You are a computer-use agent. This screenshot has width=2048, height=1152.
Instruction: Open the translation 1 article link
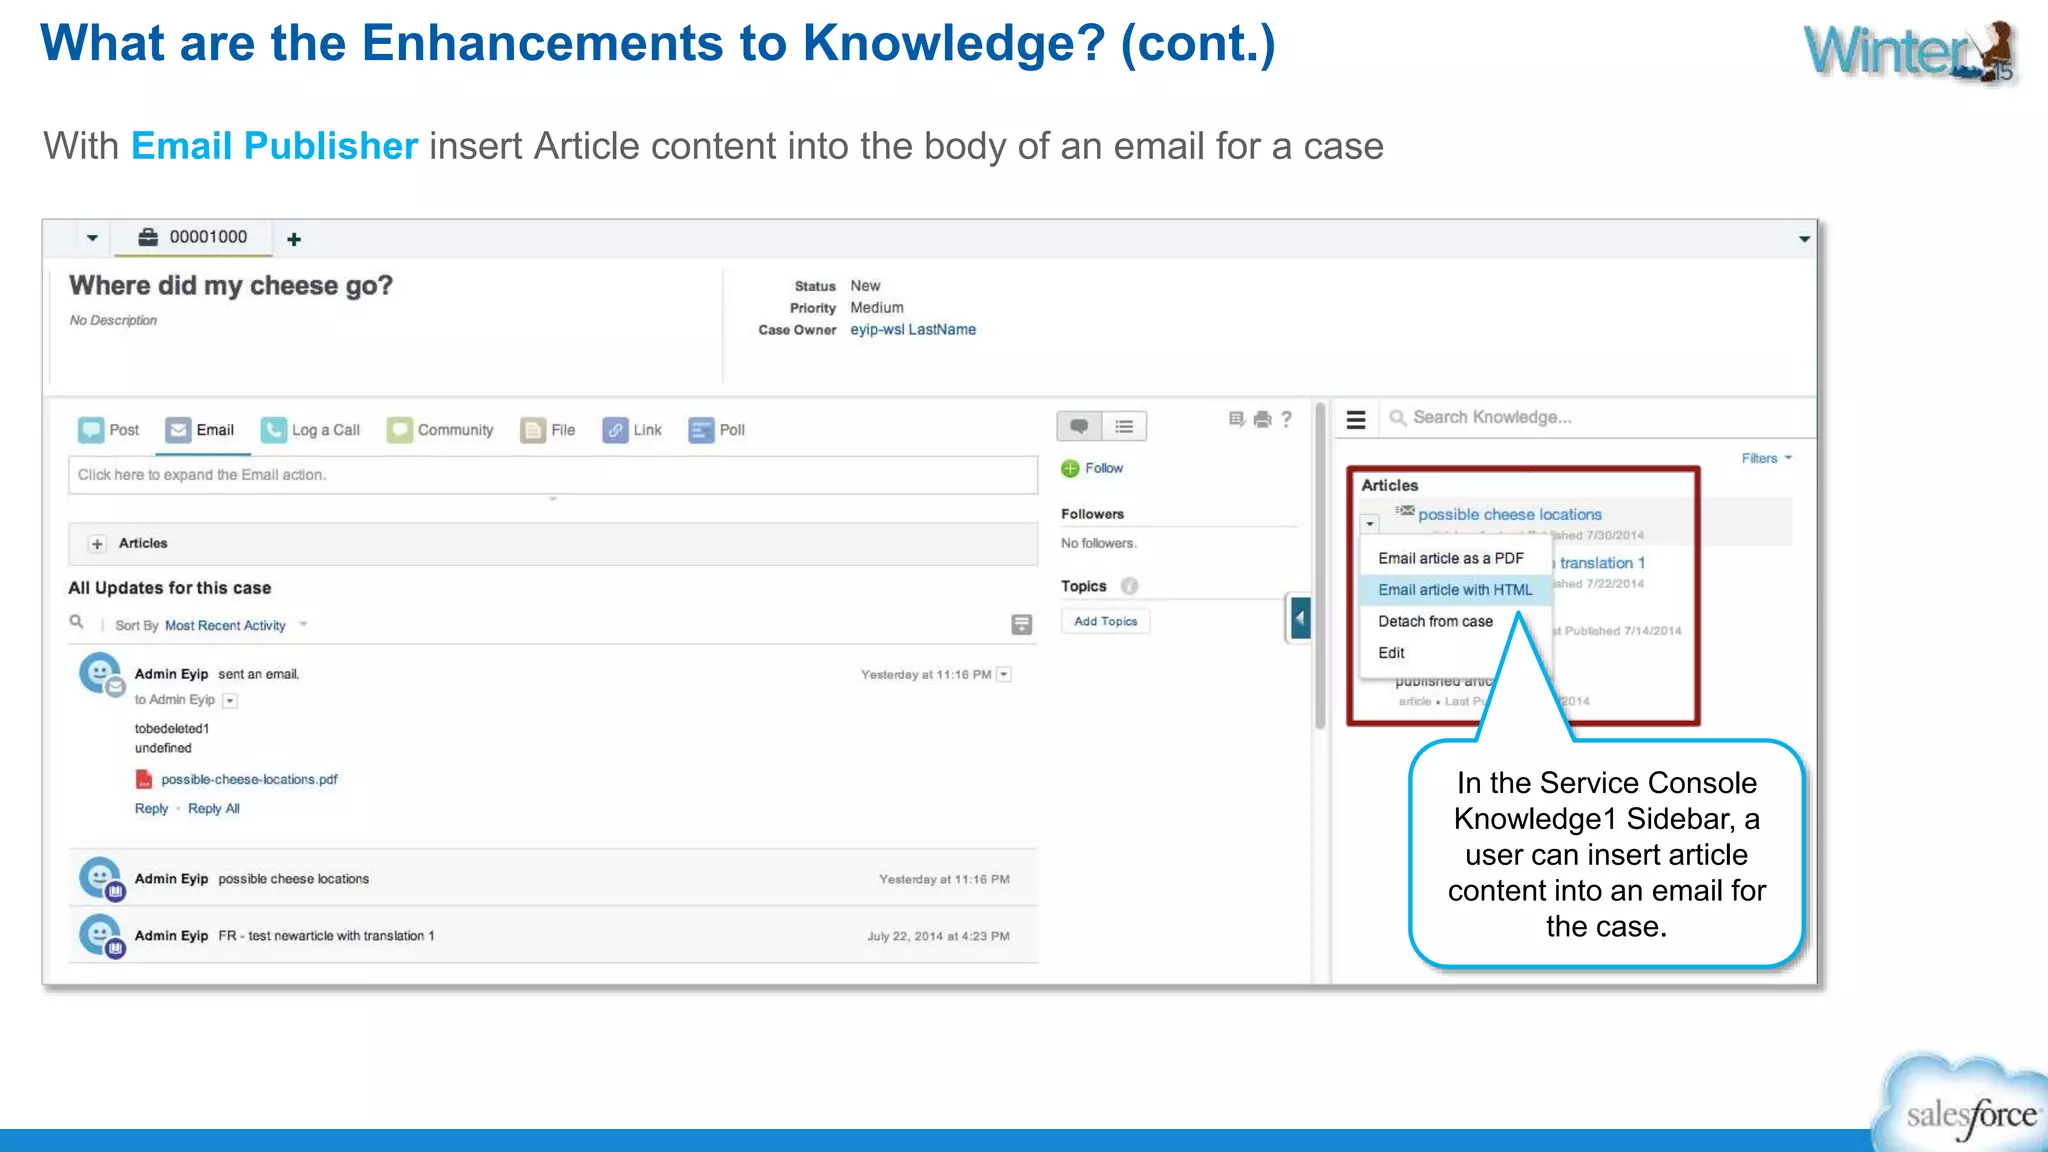pyautogui.click(x=1602, y=563)
